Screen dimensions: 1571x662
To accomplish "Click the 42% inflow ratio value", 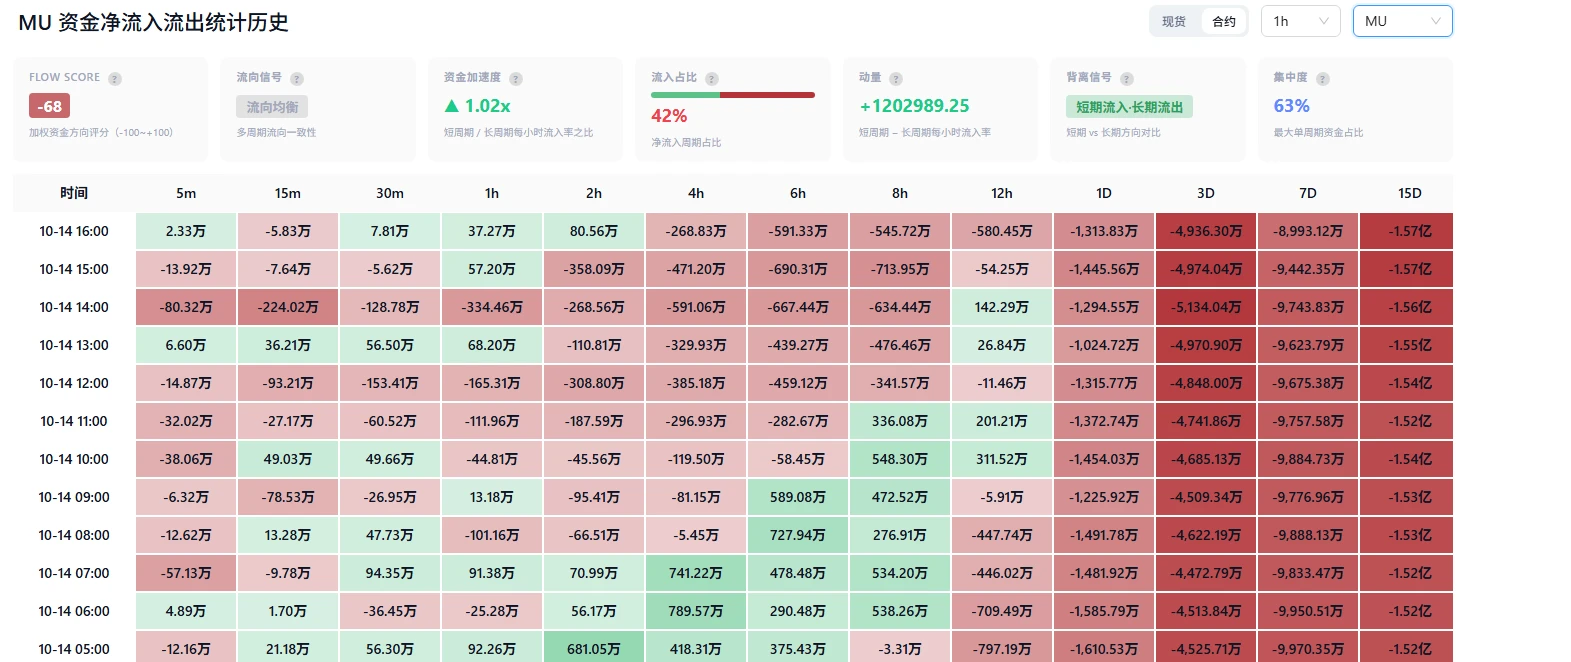I will (669, 116).
